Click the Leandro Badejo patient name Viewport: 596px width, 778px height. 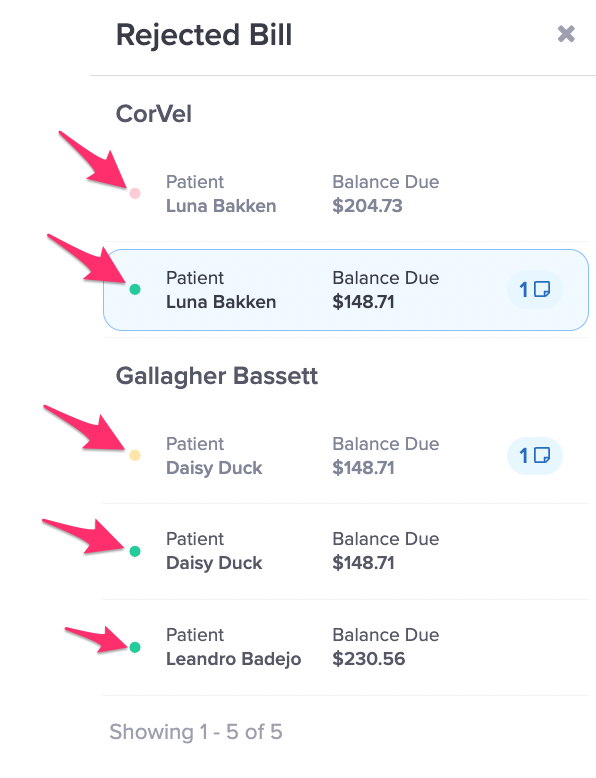233,659
